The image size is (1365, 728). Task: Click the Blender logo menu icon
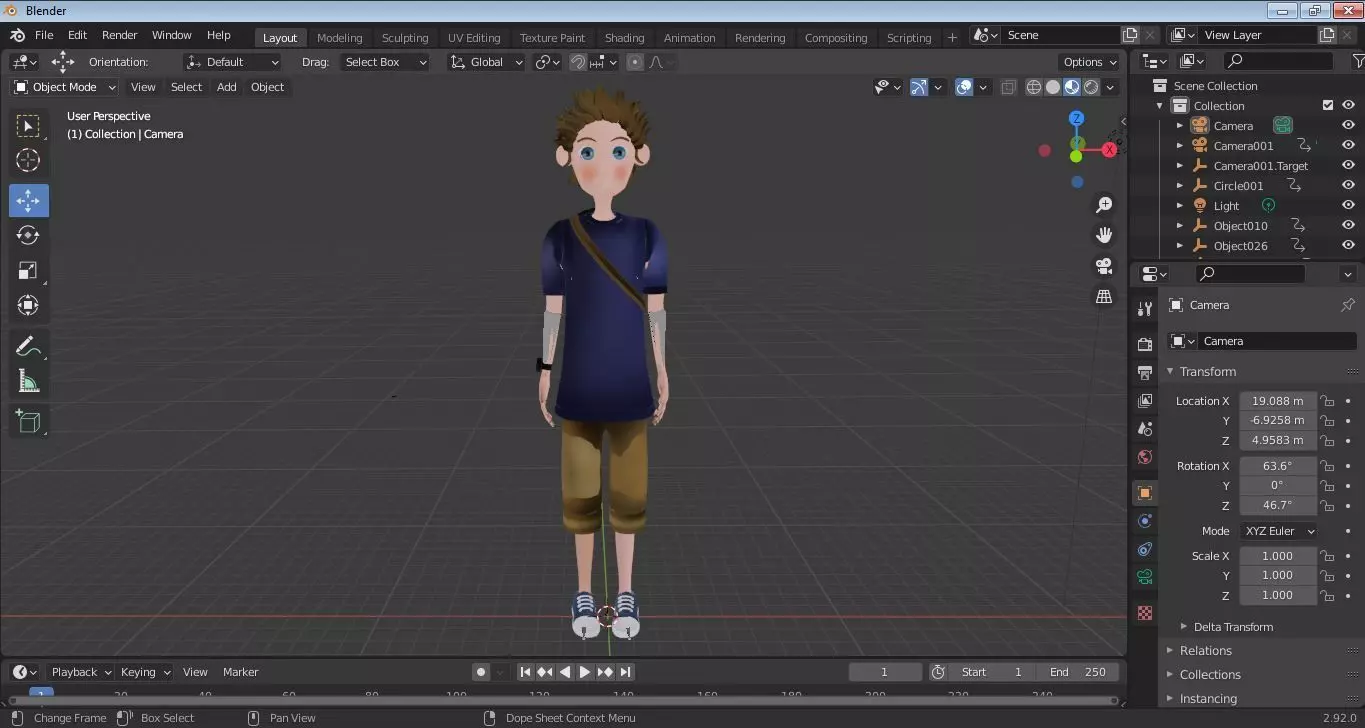point(17,35)
